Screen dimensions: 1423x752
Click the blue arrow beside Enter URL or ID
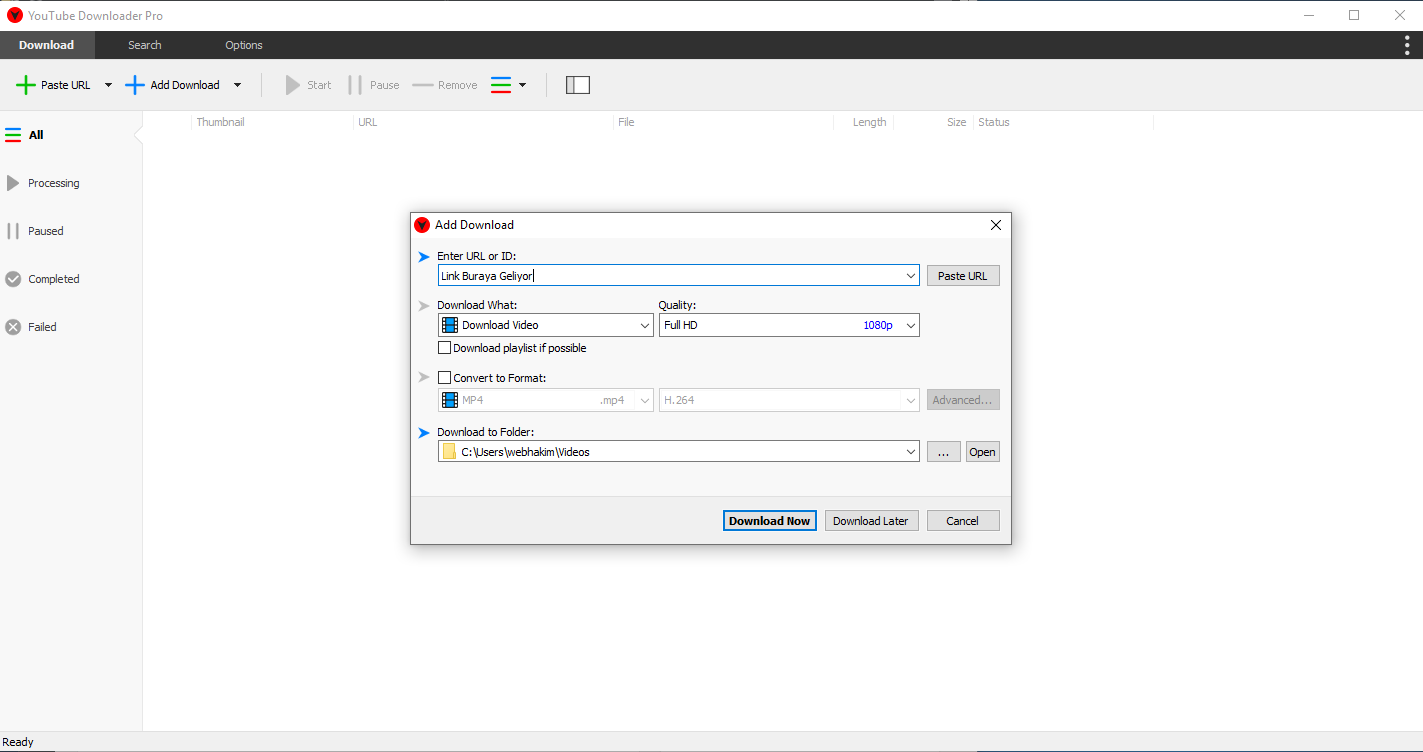click(x=424, y=257)
